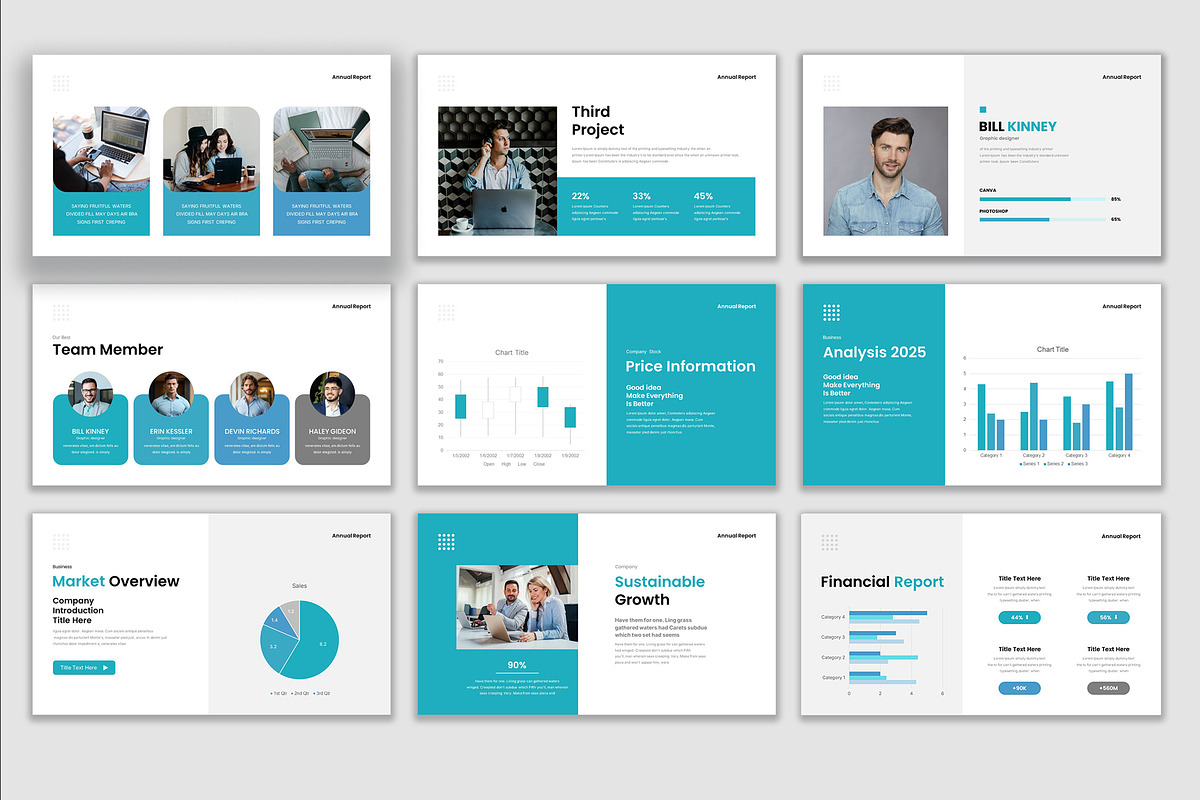The height and width of the screenshot is (800, 1200).
Task: Click the Series 3 legend entry
Action: [x=1077, y=464]
